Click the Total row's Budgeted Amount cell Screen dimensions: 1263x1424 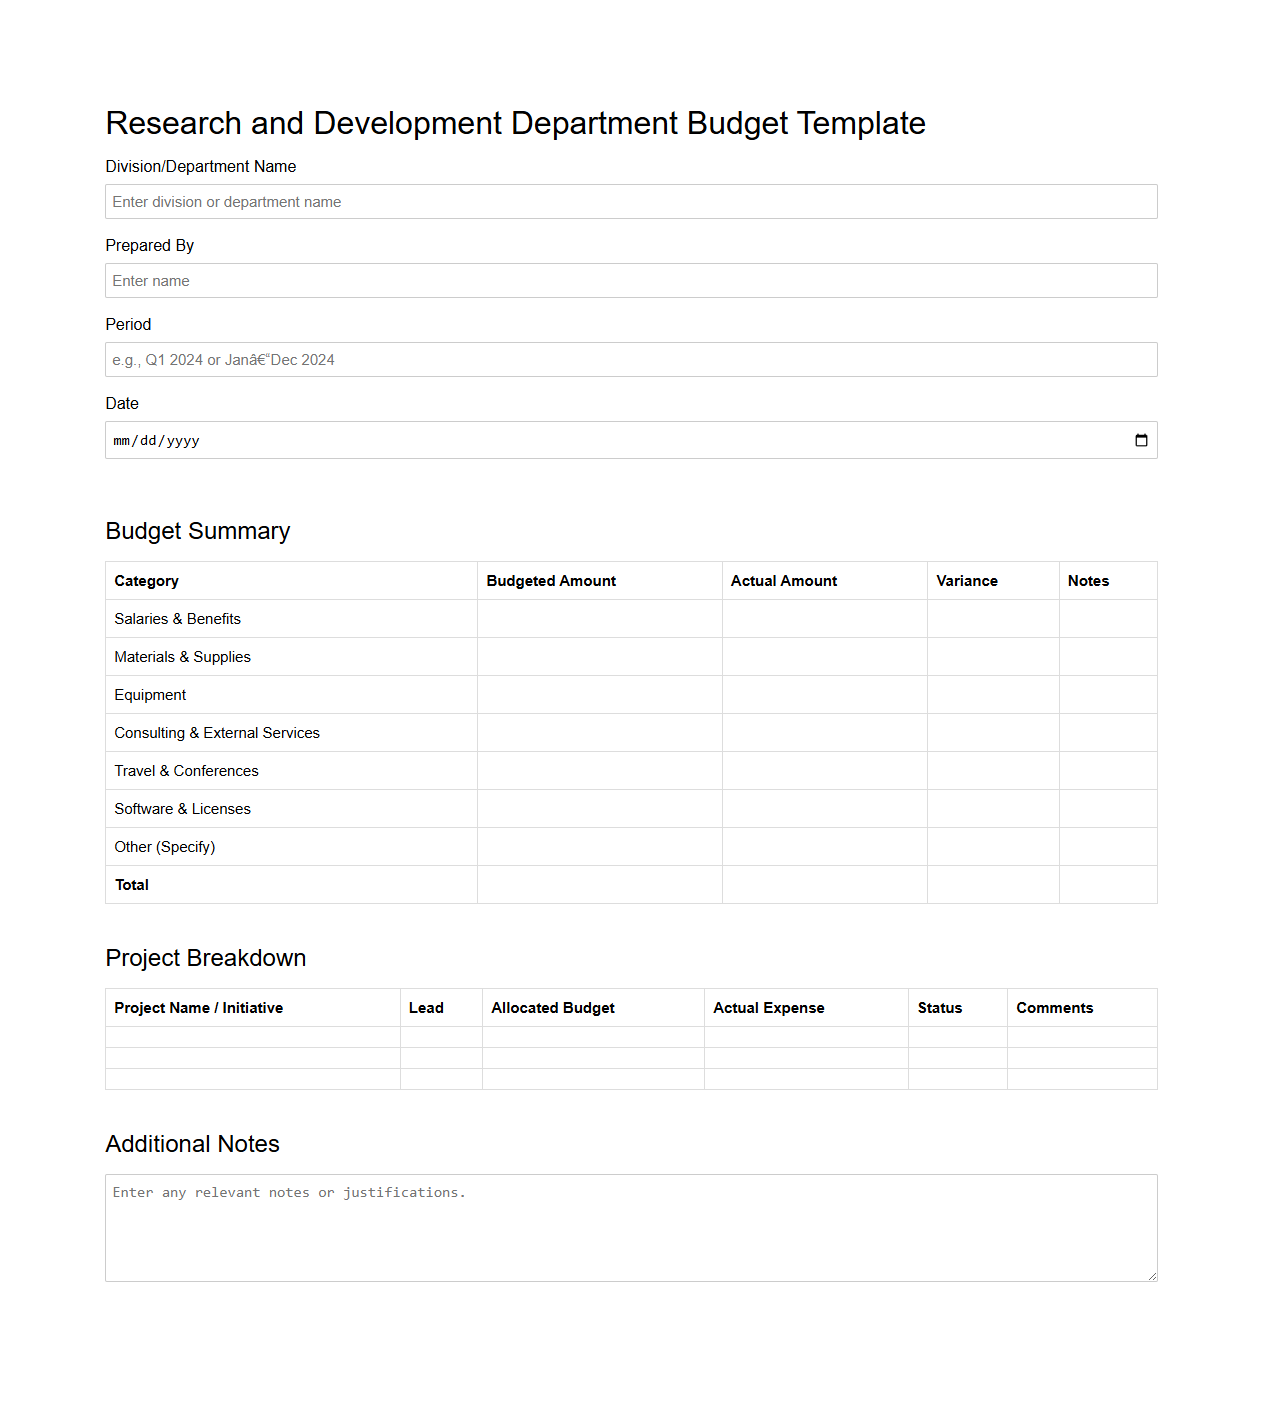[x=598, y=884]
